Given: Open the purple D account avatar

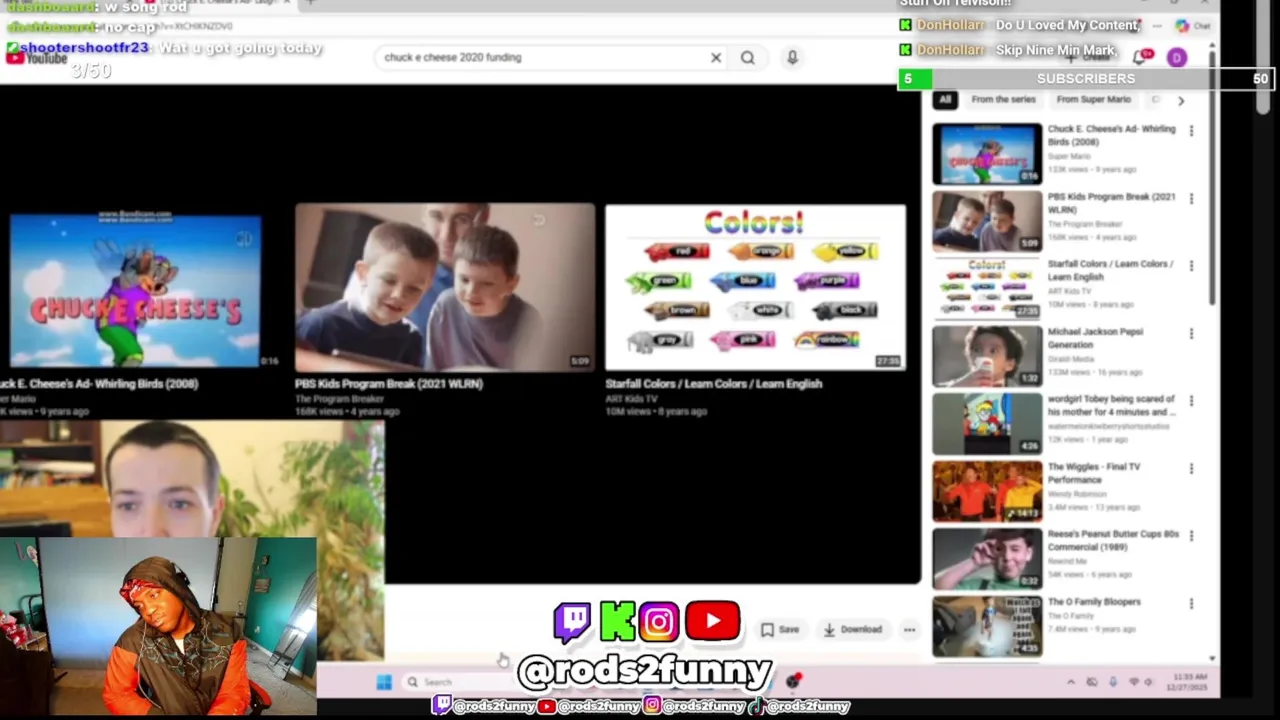Looking at the screenshot, I should pos(1176,58).
